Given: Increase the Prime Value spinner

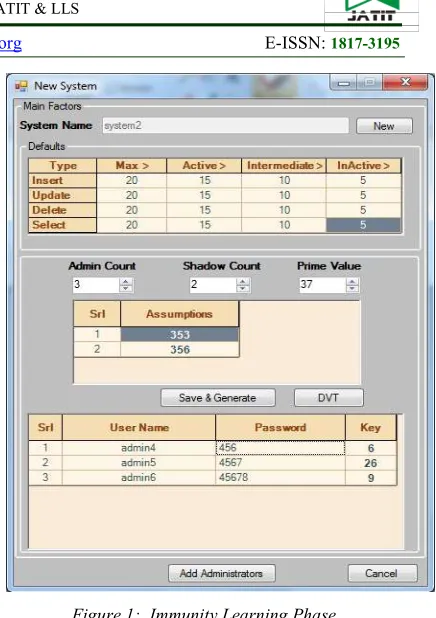Looking at the screenshot, I should (x=352, y=281).
